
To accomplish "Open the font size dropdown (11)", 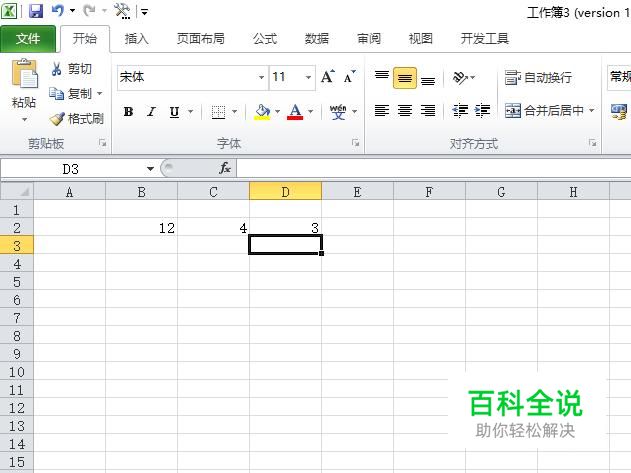I will (x=308, y=77).
